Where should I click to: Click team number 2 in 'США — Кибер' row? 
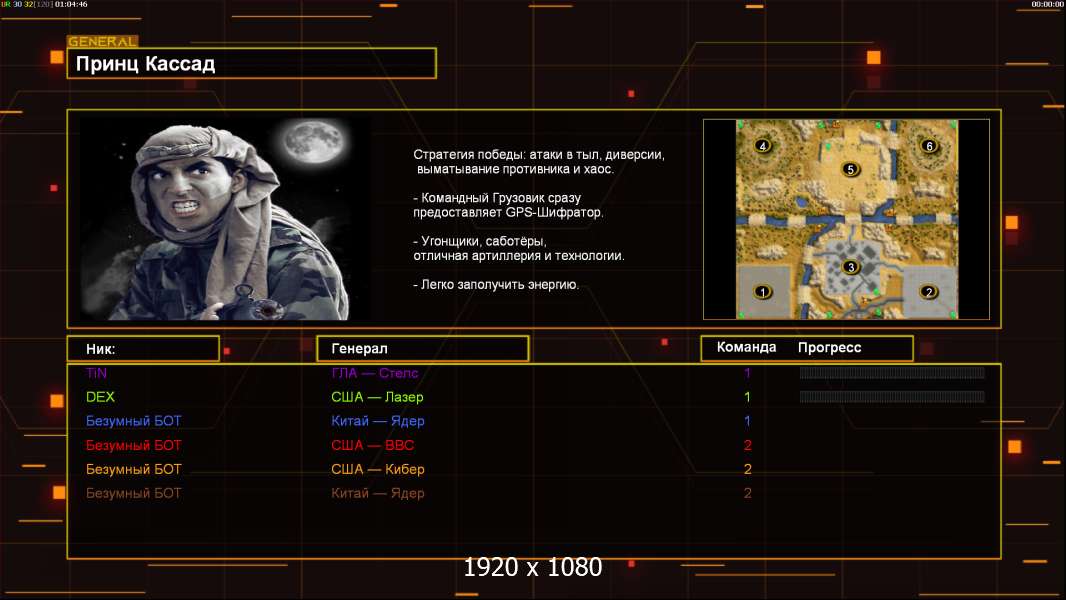[747, 470]
